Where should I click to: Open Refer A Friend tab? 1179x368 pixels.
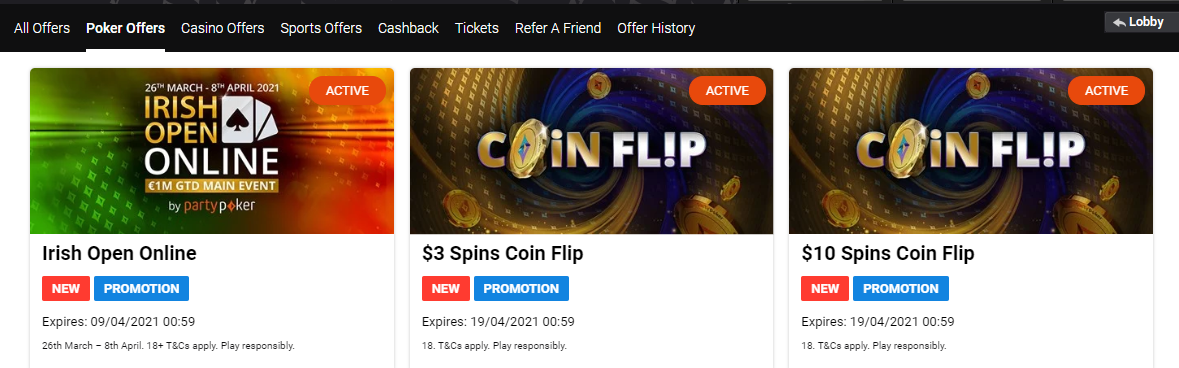coord(558,28)
